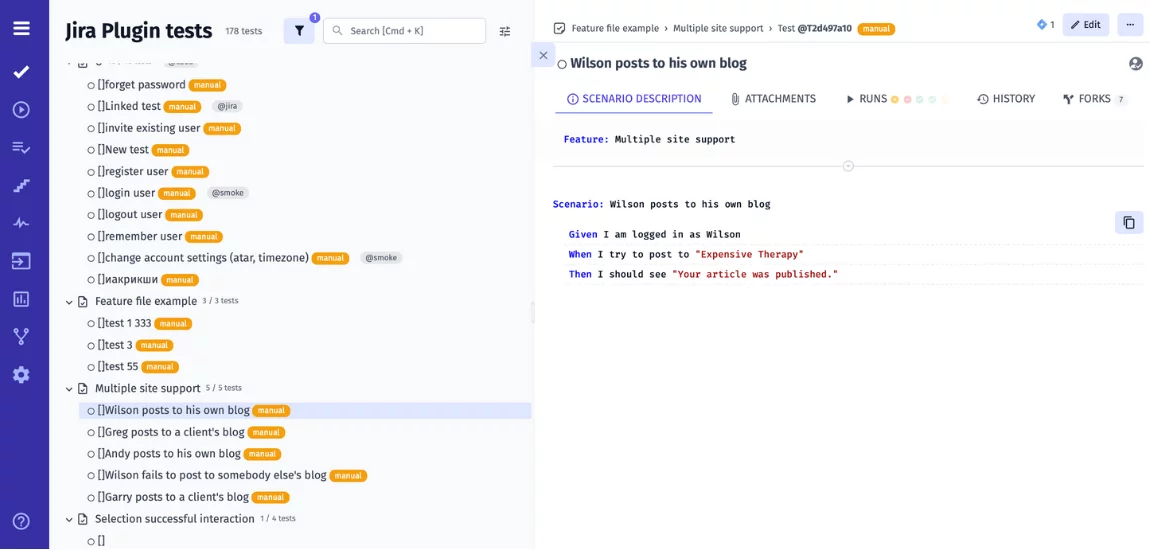1150x550 pixels.
Task: Switch to the History tab
Action: 1005,99
